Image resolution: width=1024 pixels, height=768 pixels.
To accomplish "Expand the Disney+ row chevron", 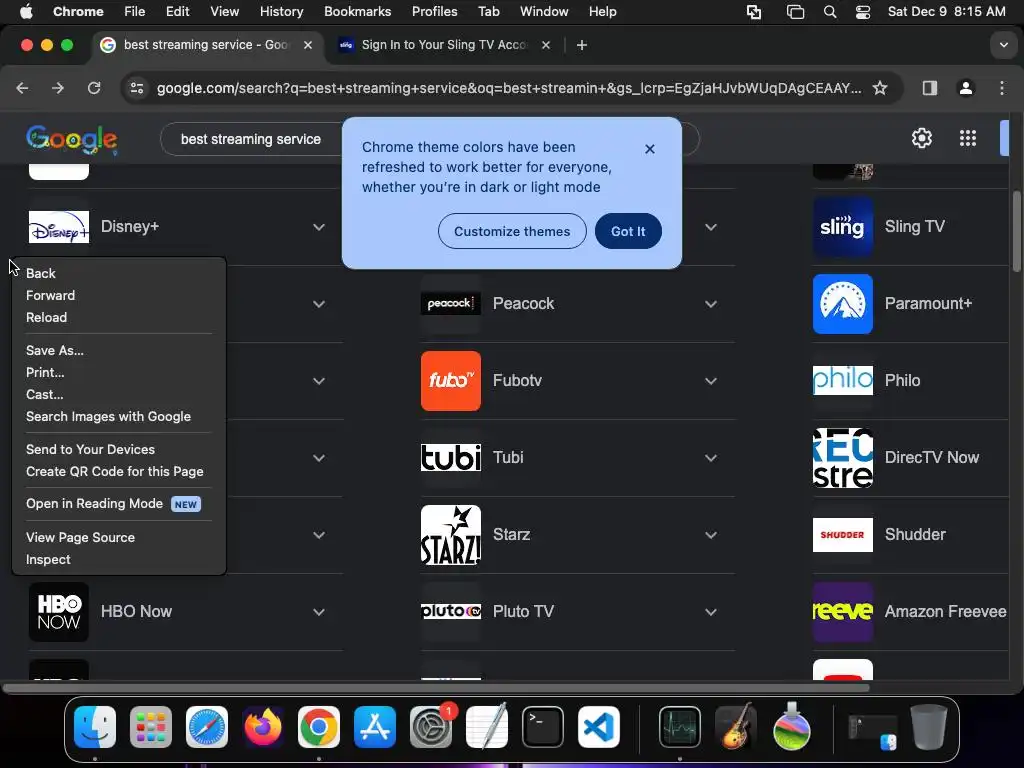I will pos(319,227).
